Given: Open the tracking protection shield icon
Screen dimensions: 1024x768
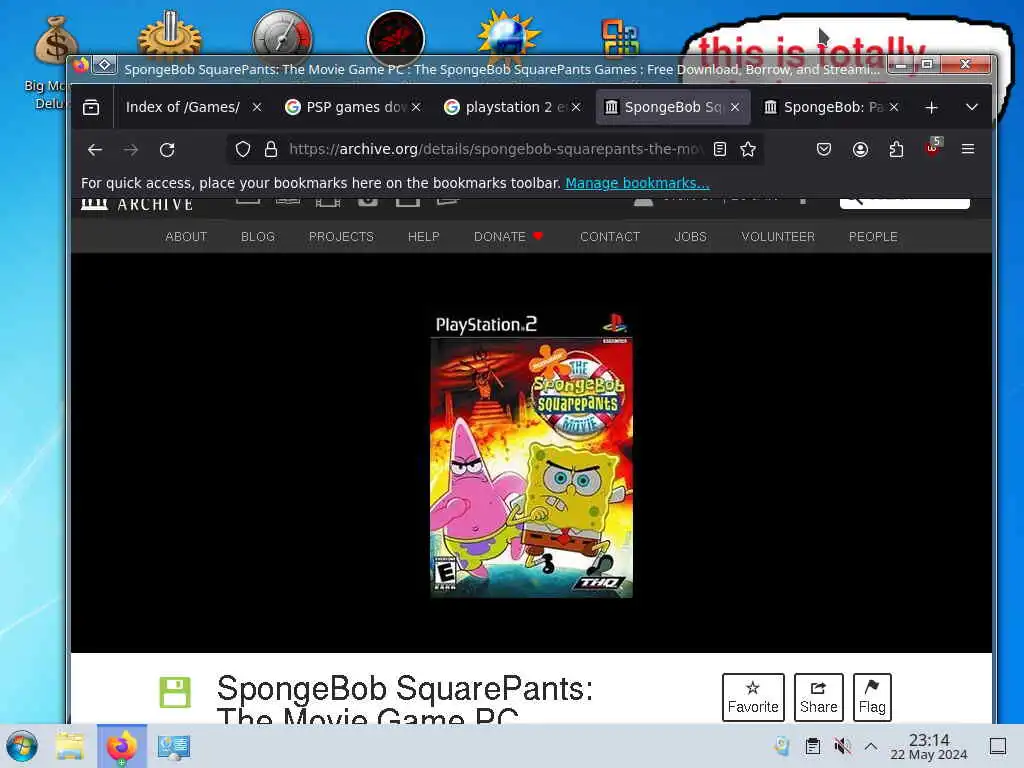Looking at the screenshot, I should [x=243, y=150].
